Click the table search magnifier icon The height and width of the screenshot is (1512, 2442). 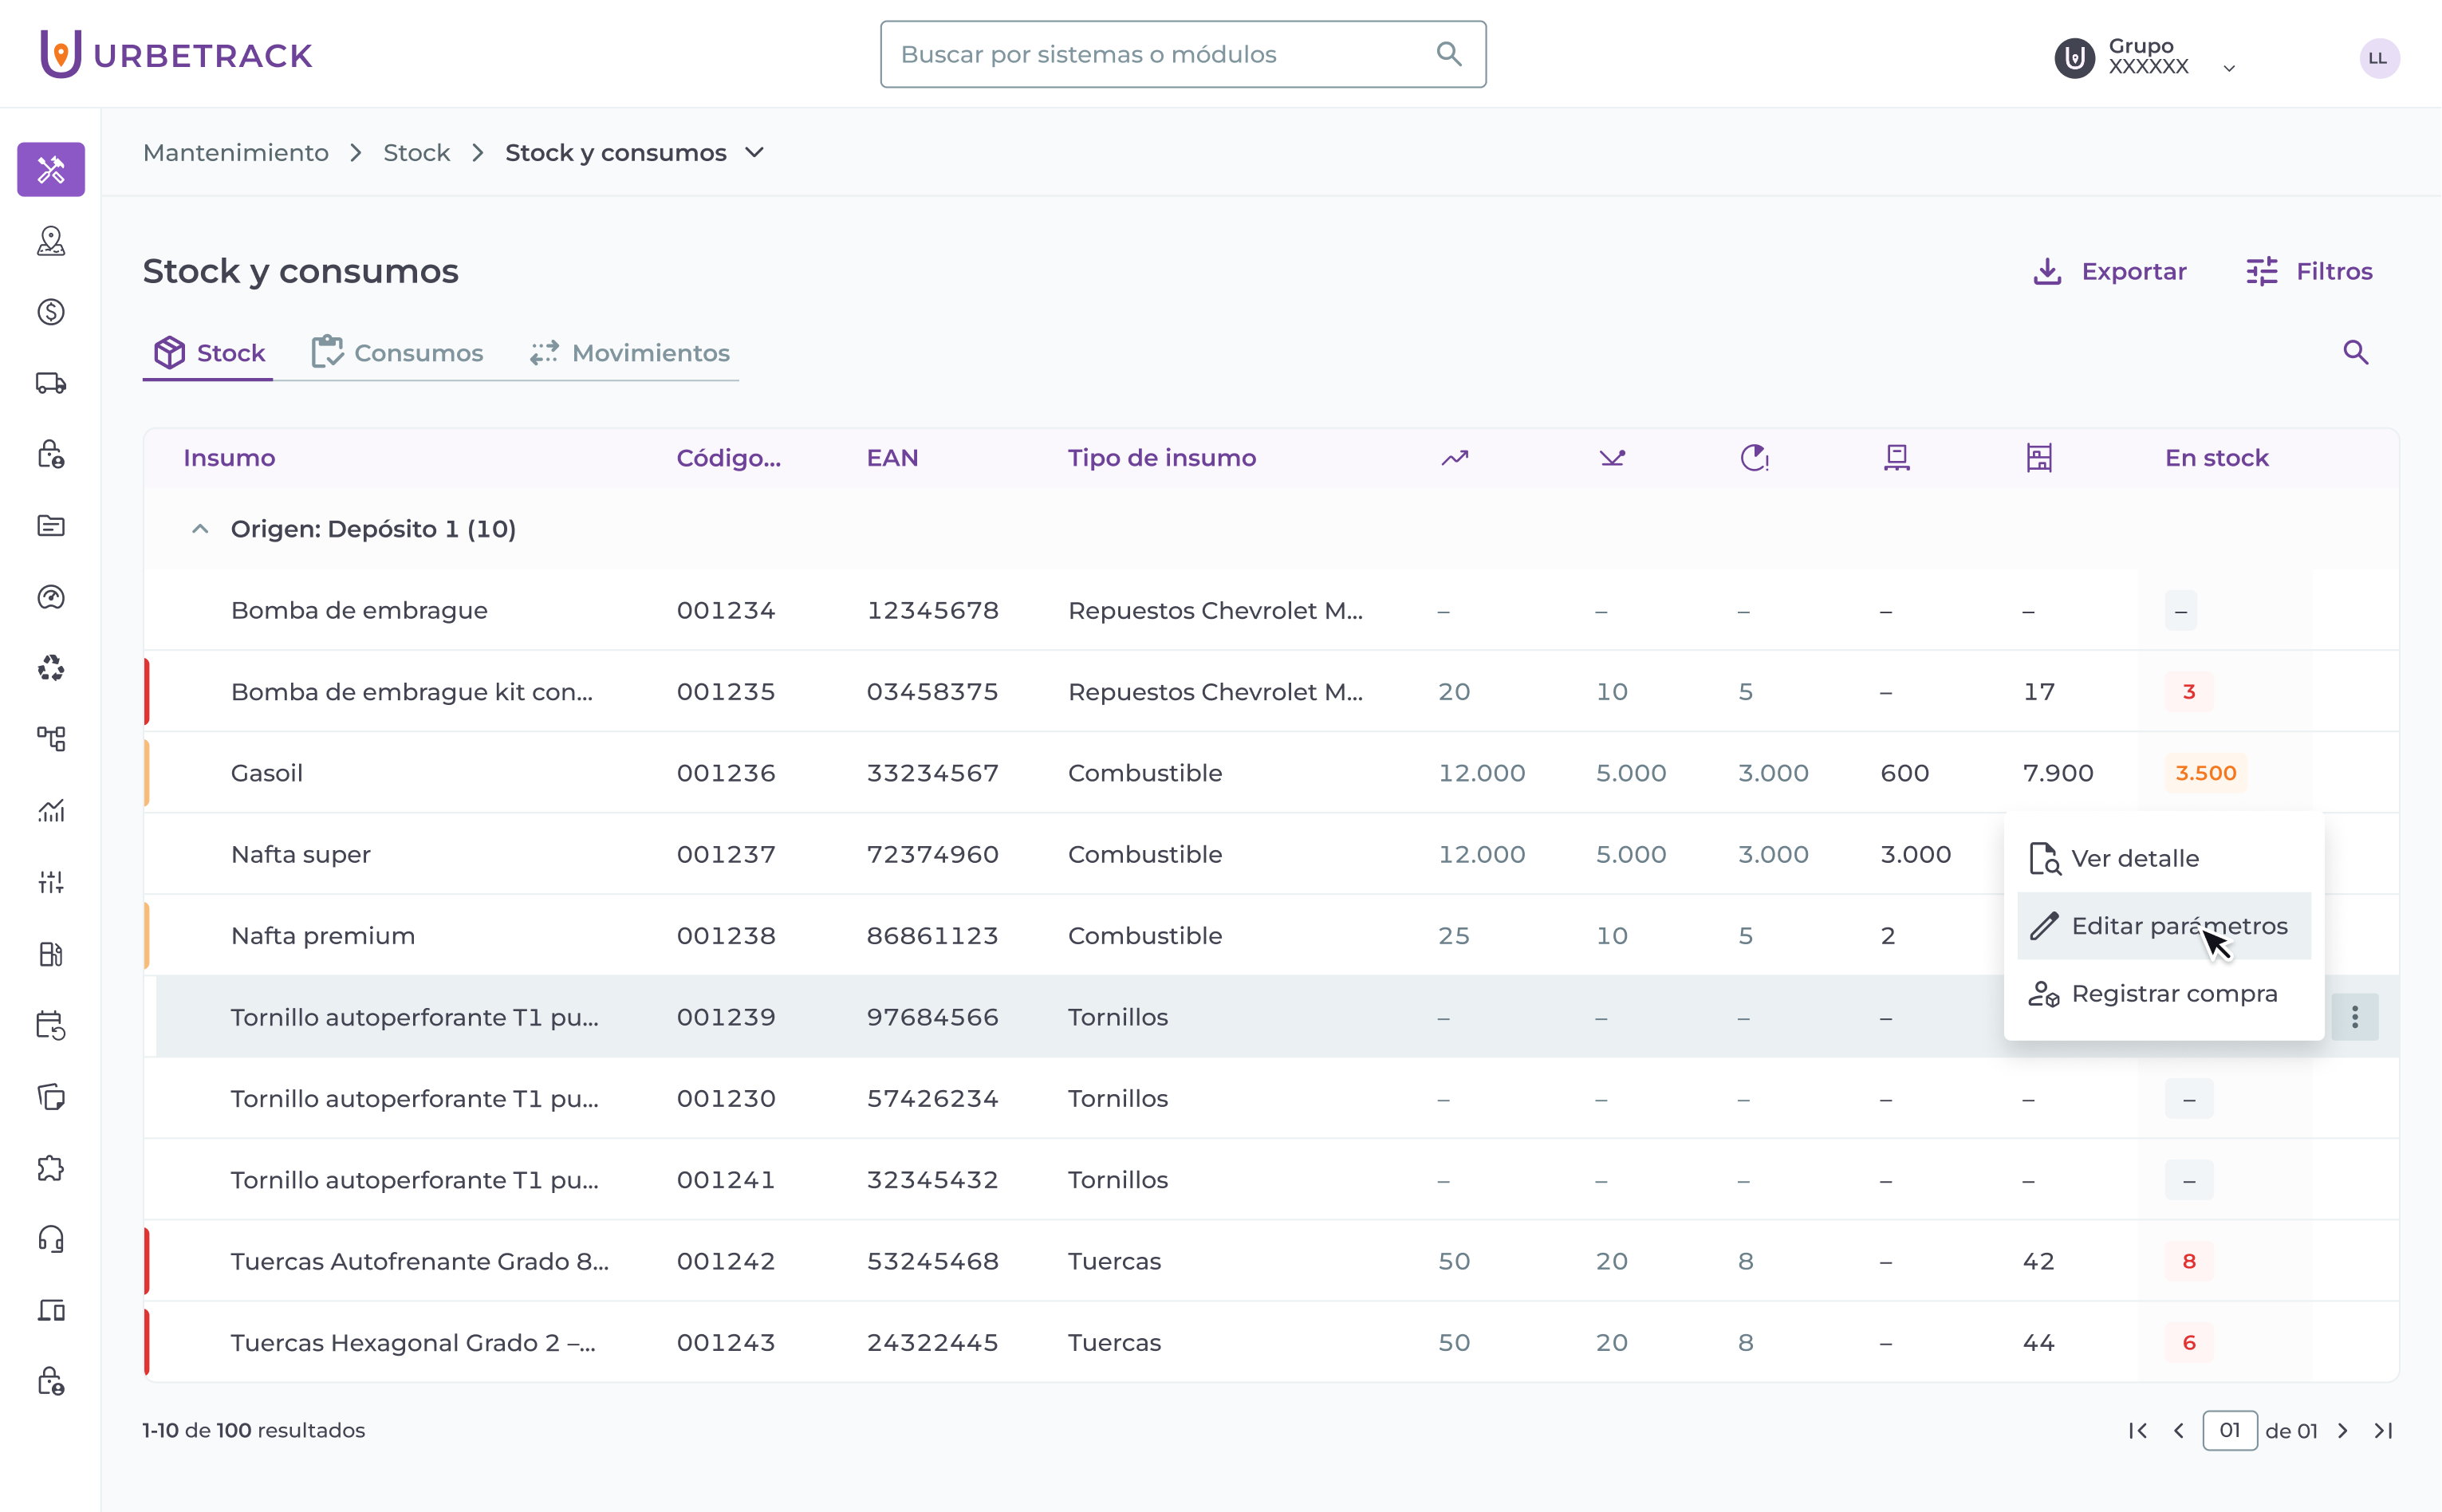point(2355,352)
